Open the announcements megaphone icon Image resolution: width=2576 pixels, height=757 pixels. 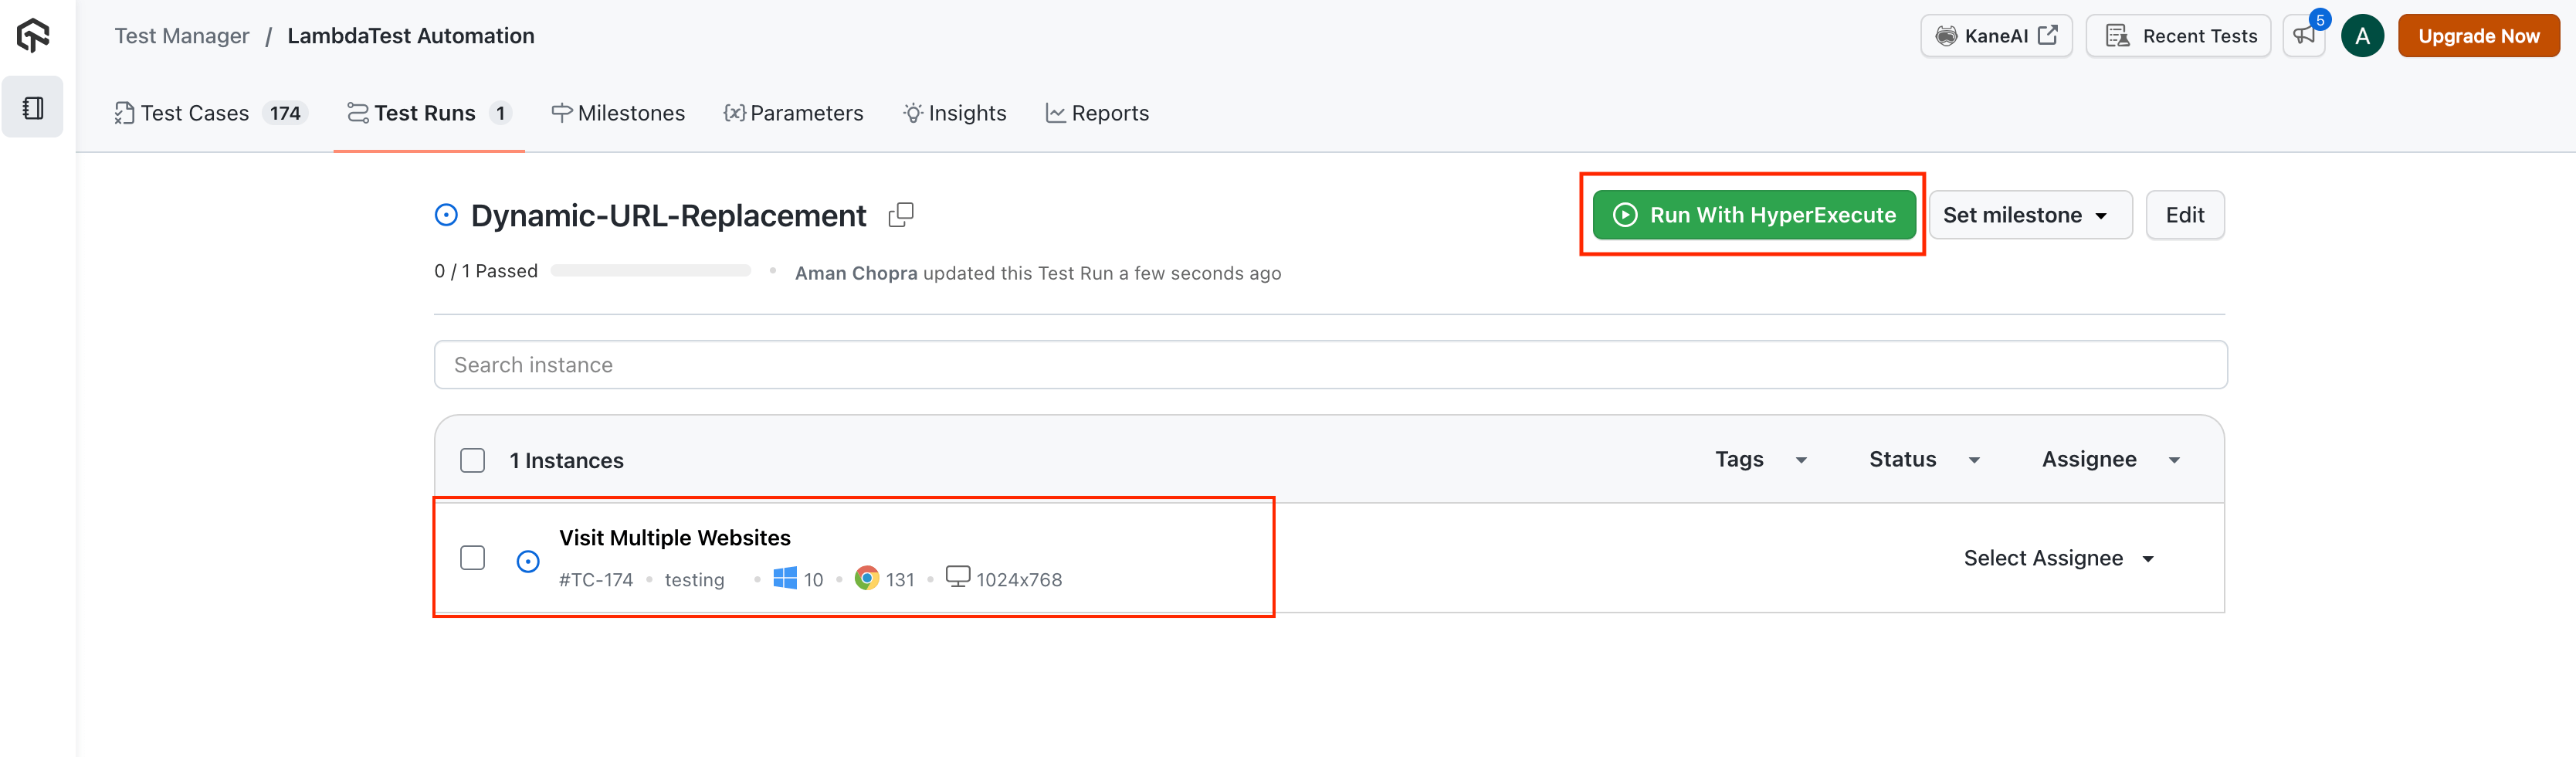click(2304, 36)
